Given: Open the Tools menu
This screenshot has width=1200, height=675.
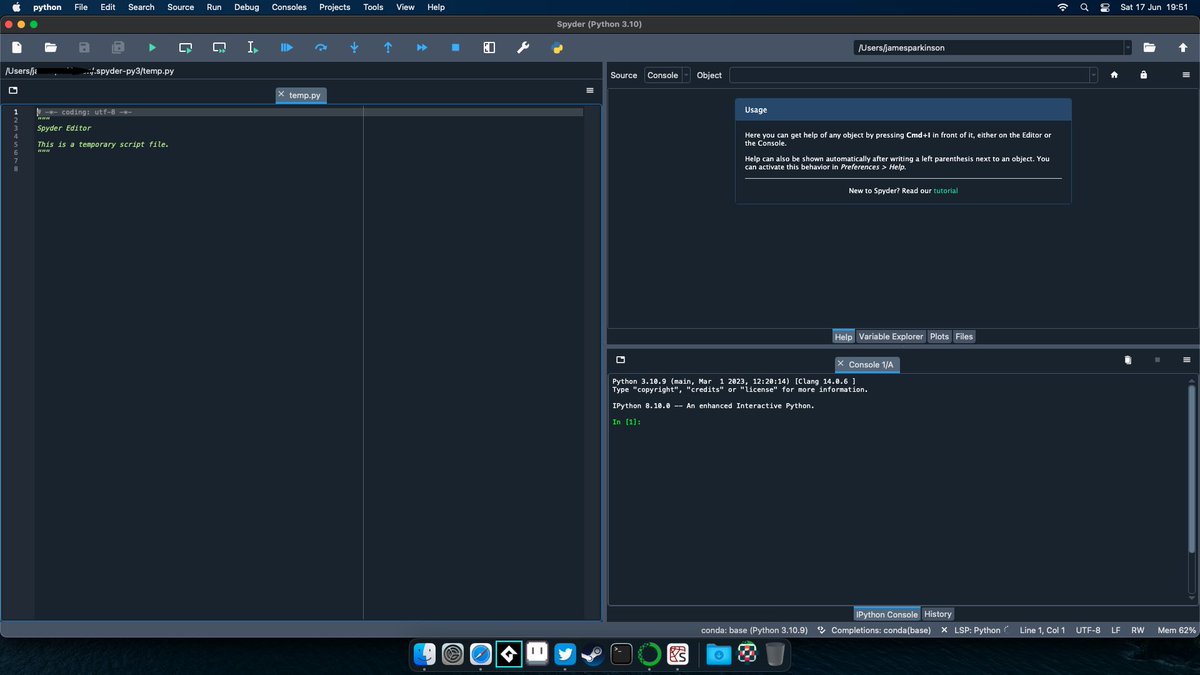Looking at the screenshot, I should [x=373, y=7].
